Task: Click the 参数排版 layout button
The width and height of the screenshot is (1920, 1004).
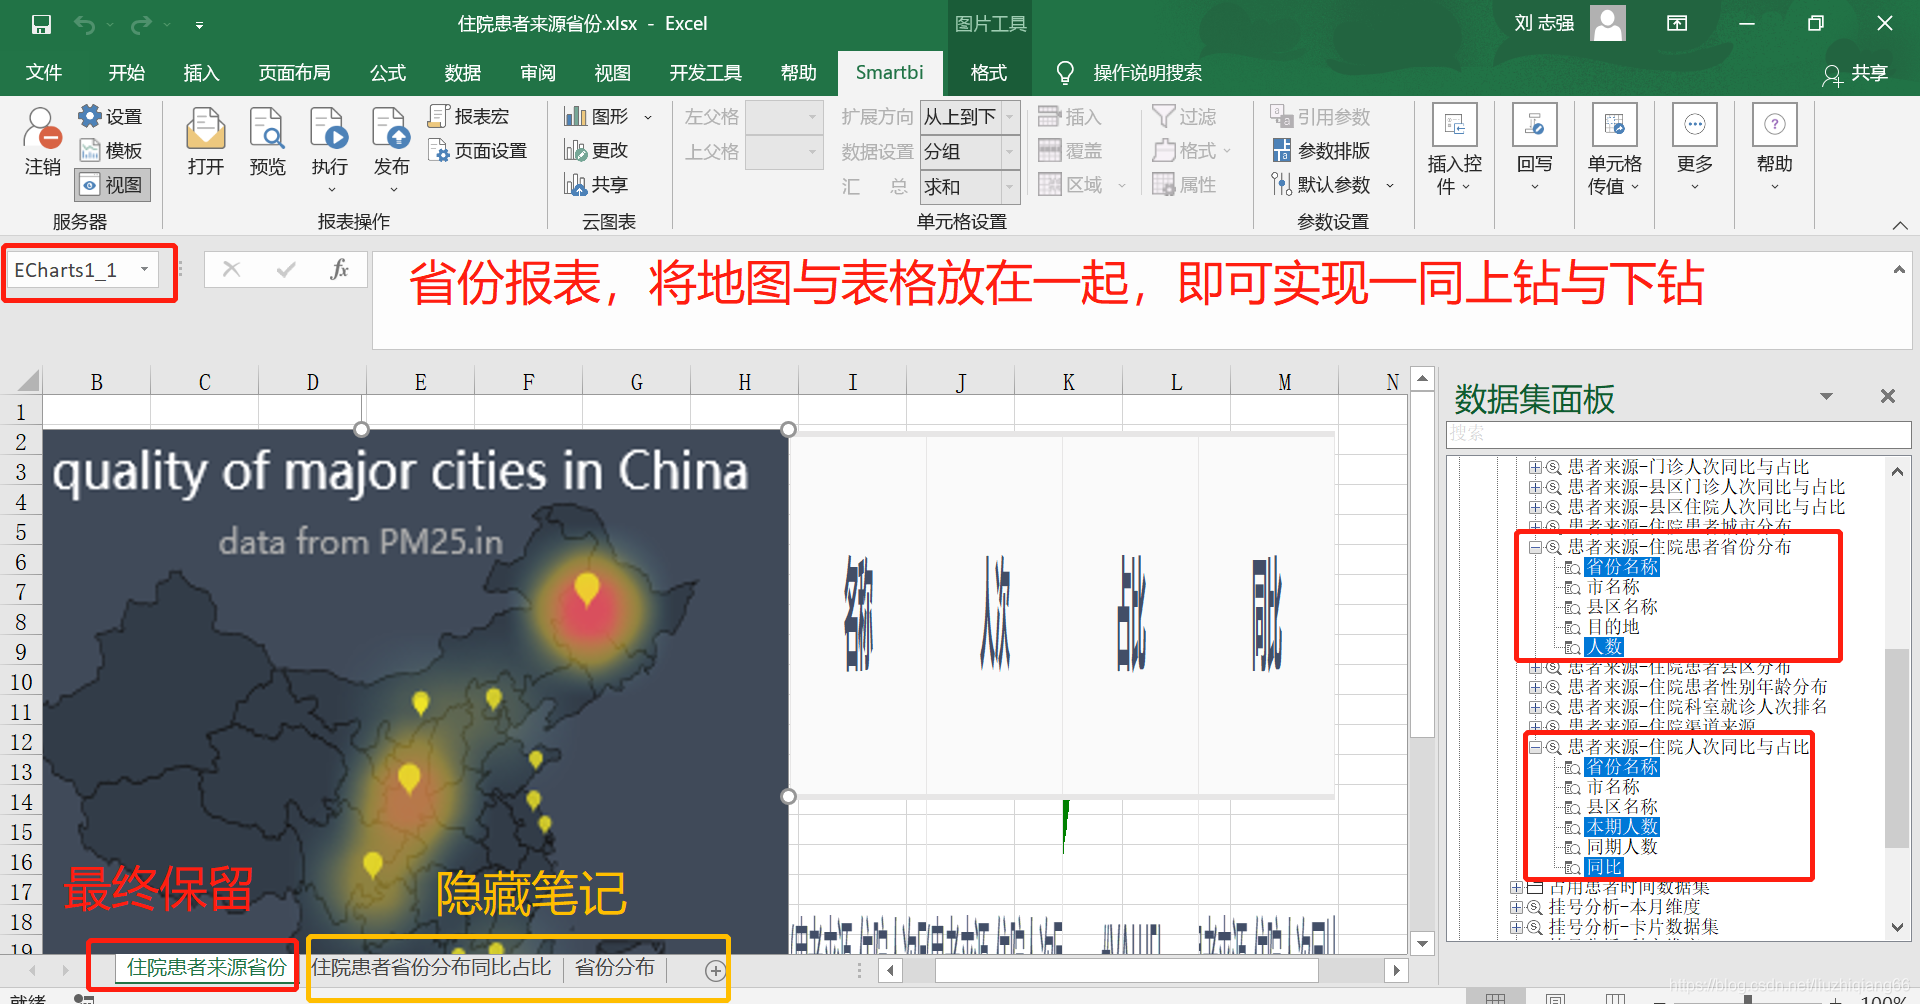Action: click(x=1320, y=151)
